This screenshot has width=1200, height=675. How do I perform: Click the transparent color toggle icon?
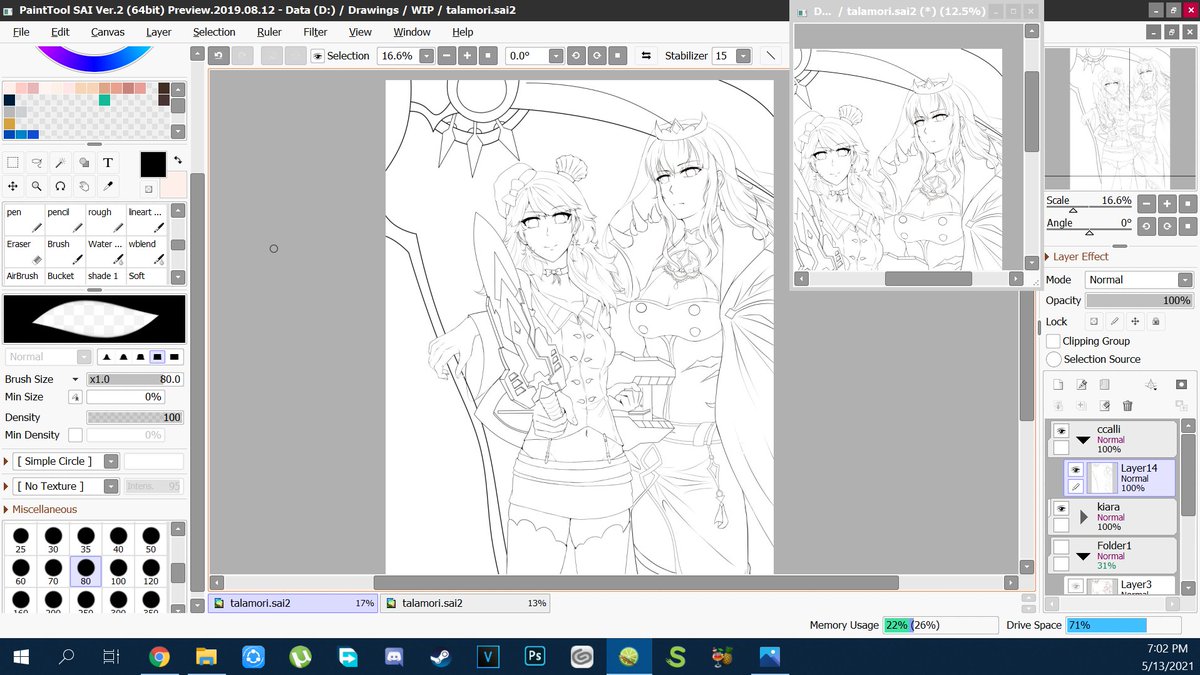[148, 188]
